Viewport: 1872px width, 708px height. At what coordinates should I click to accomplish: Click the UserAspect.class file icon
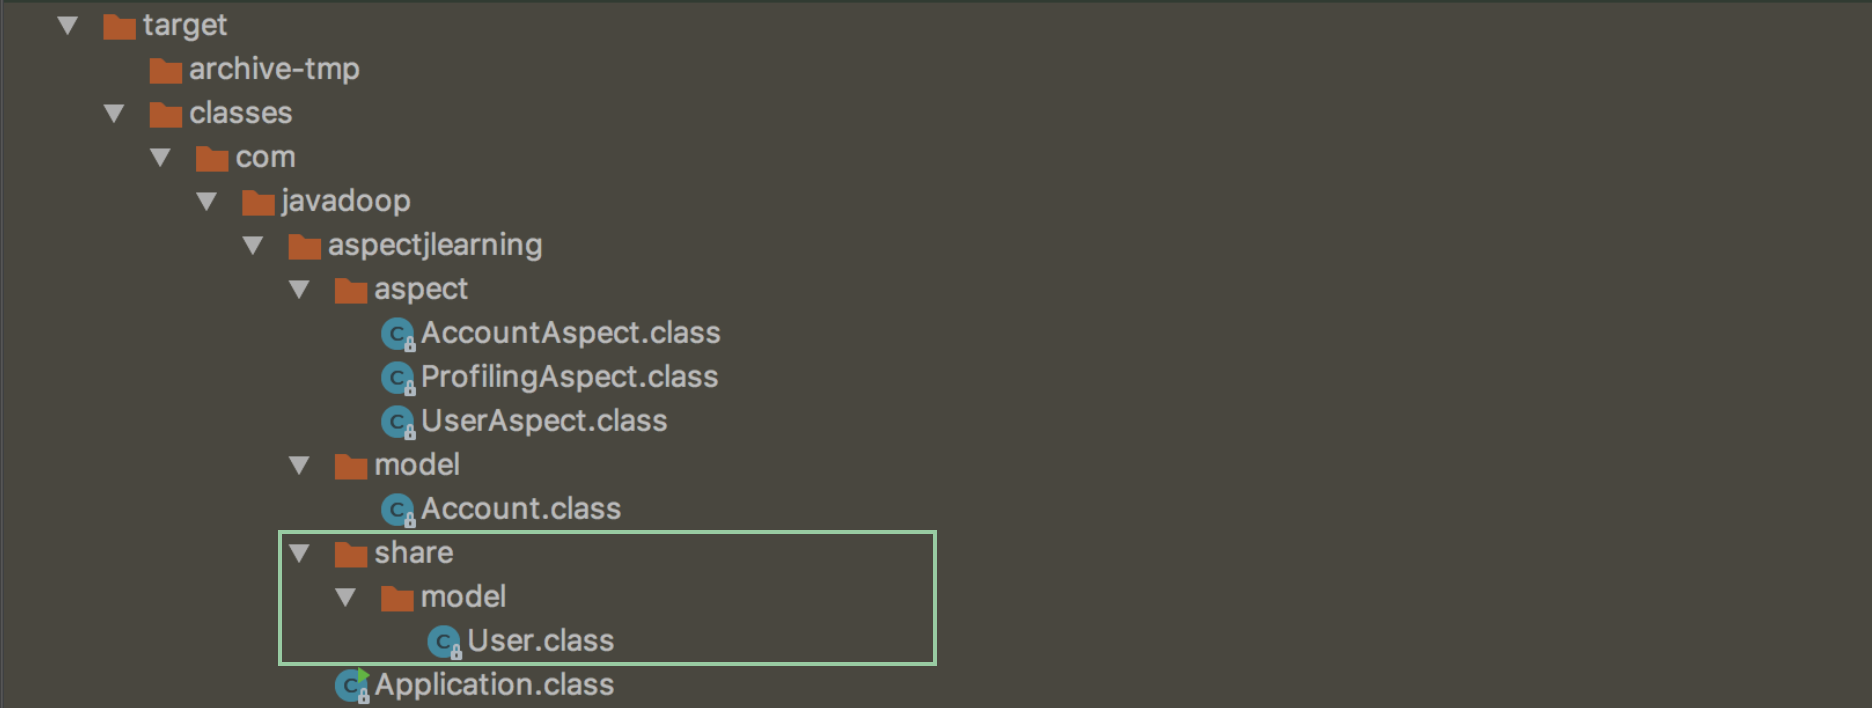(397, 422)
